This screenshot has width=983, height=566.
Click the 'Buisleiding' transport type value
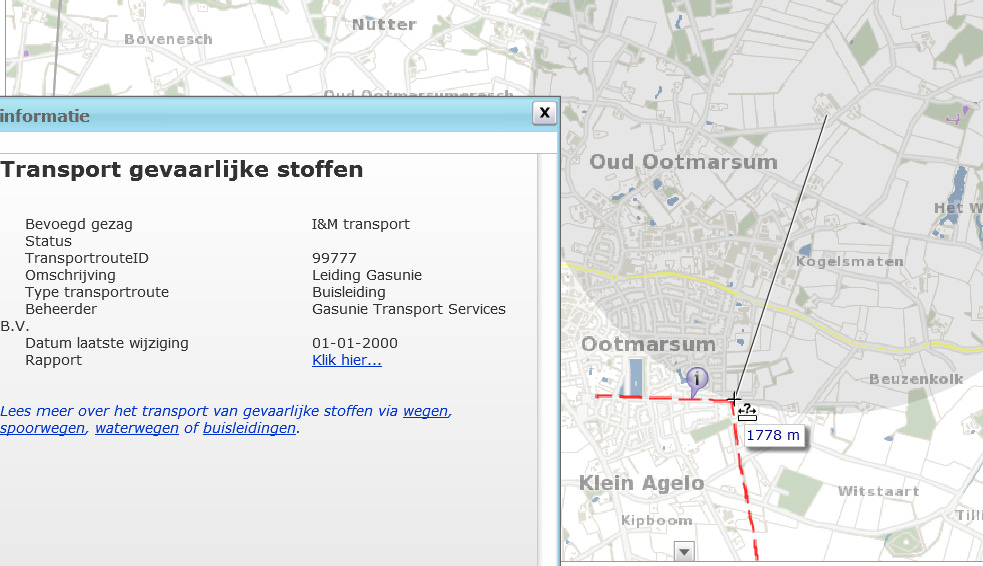click(x=349, y=292)
